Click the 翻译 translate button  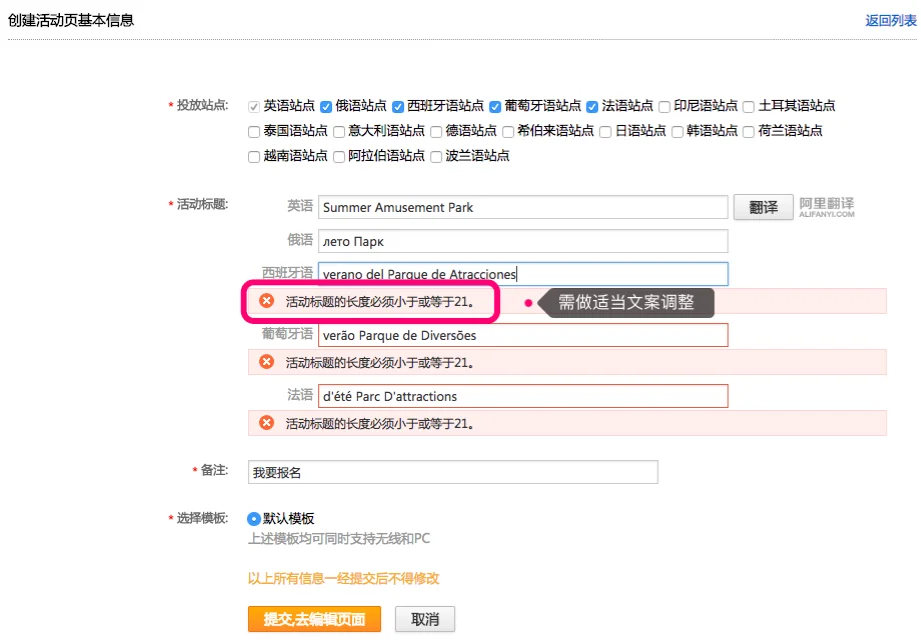coord(763,207)
